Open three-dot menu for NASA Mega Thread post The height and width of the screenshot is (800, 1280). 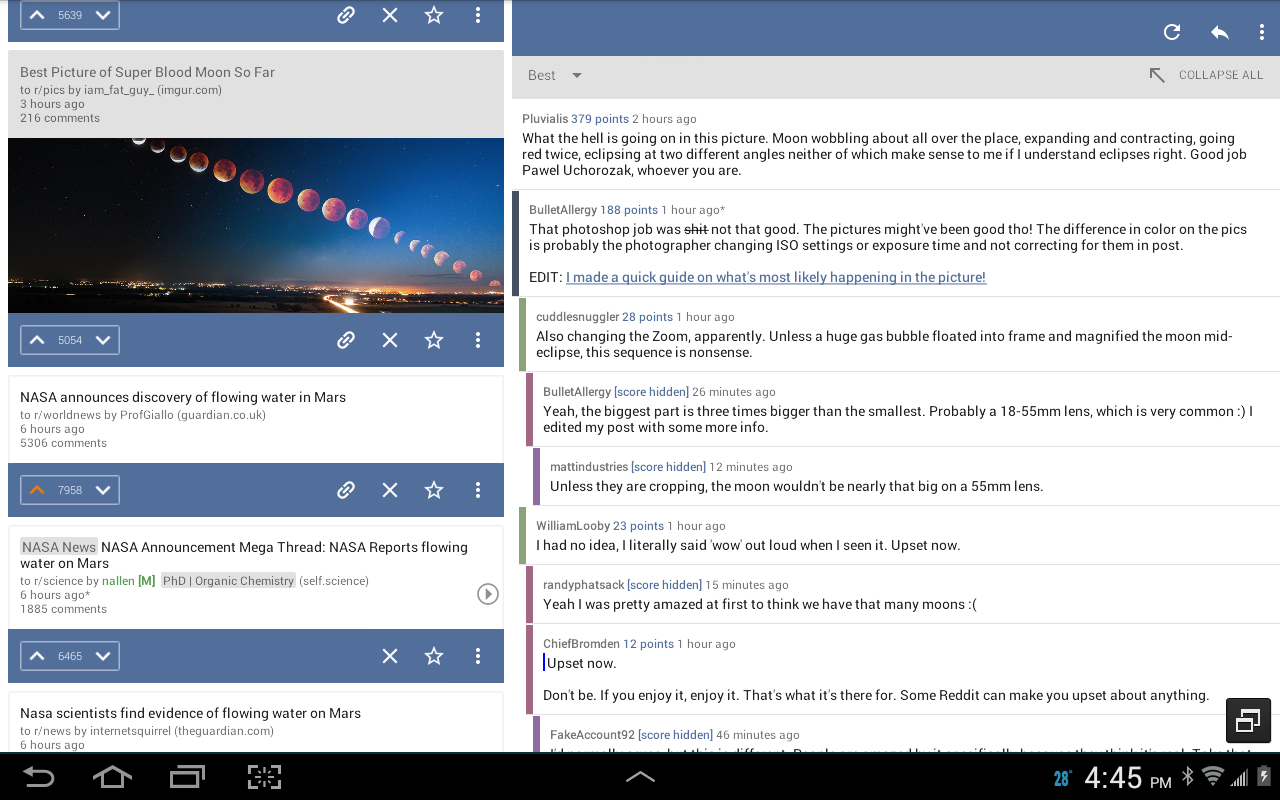click(x=478, y=656)
